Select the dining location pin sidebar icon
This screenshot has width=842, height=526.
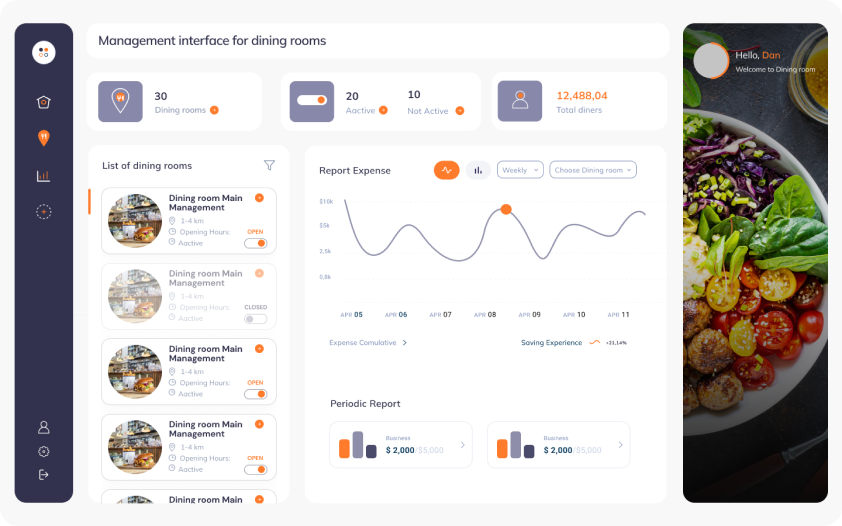(43, 138)
